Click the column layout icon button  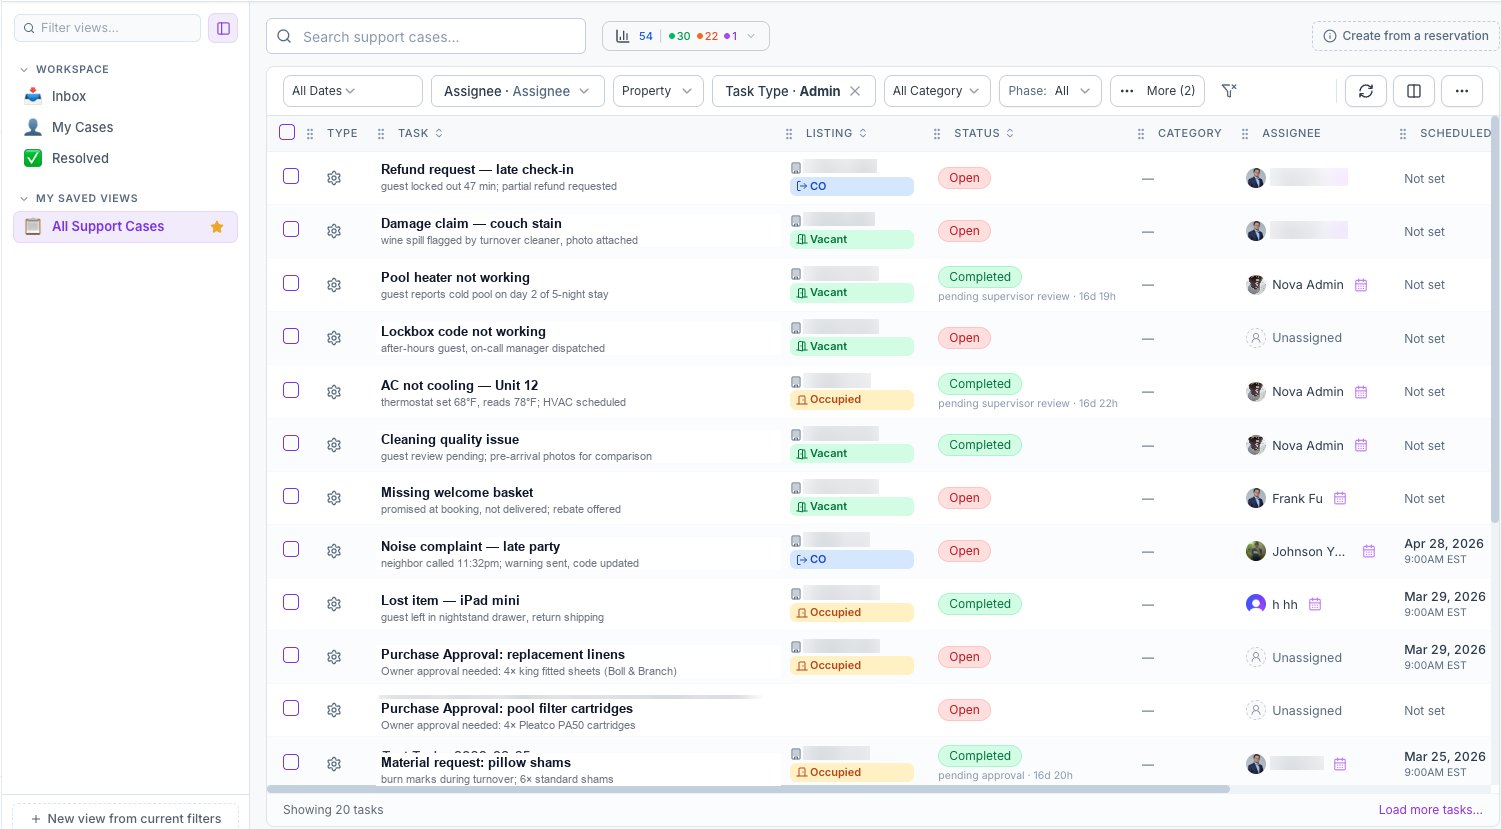click(1414, 91)
